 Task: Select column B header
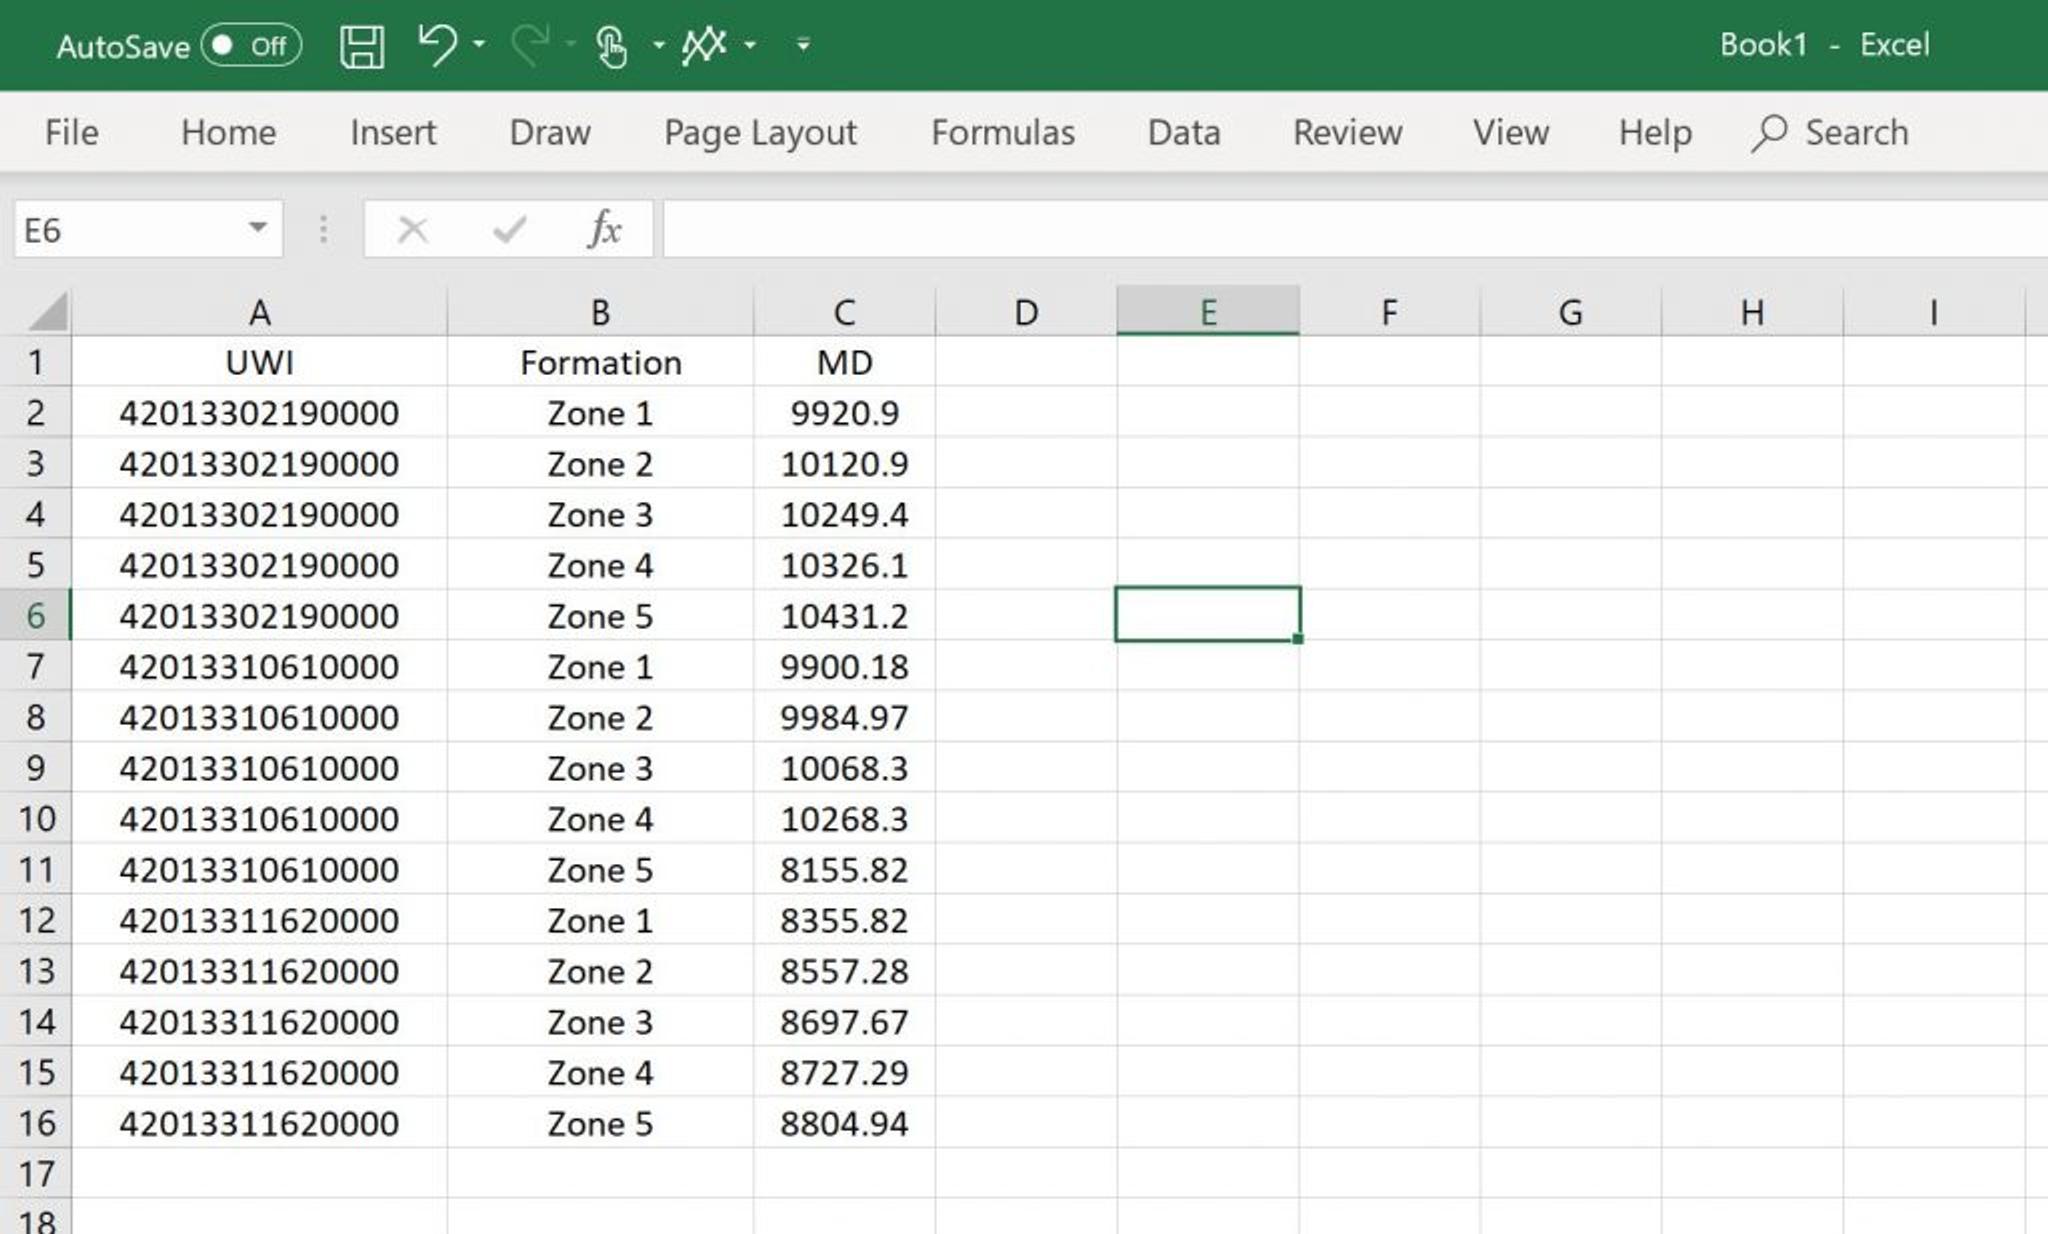(600, 311)
